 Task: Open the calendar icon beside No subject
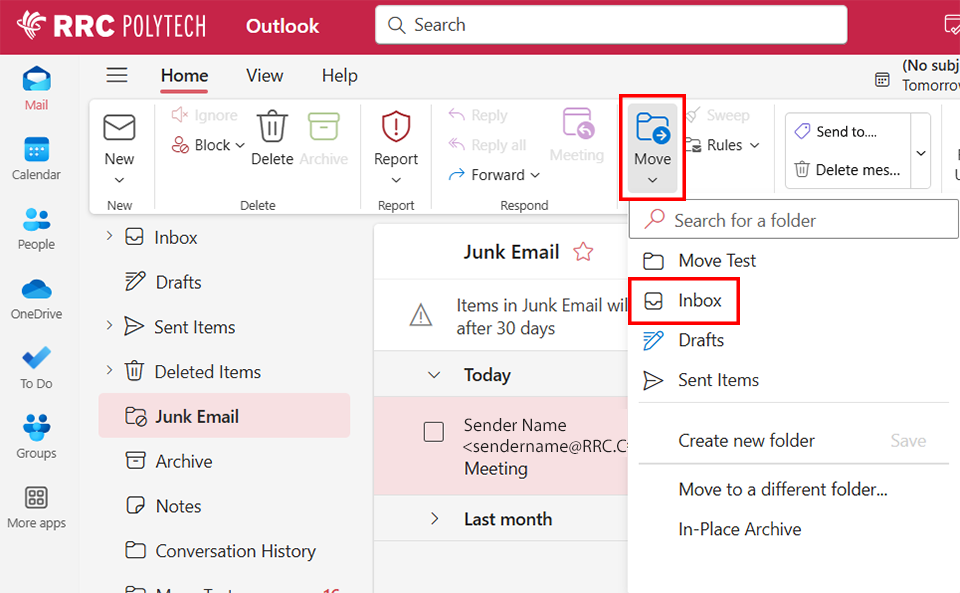coord(882,79)
